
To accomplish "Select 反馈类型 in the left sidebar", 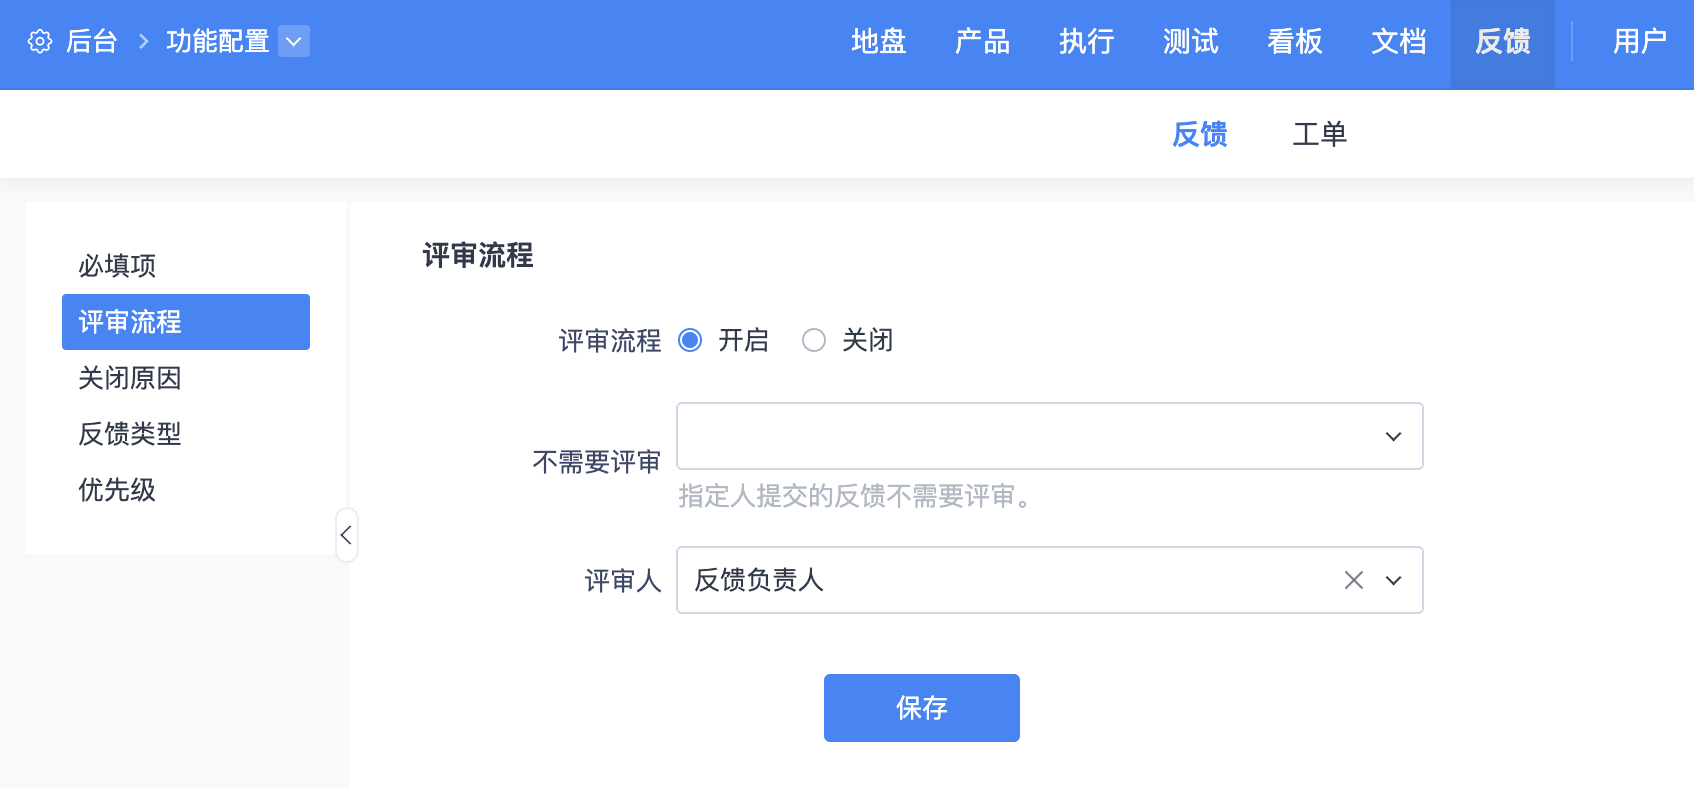I will [x=130, y=434].
